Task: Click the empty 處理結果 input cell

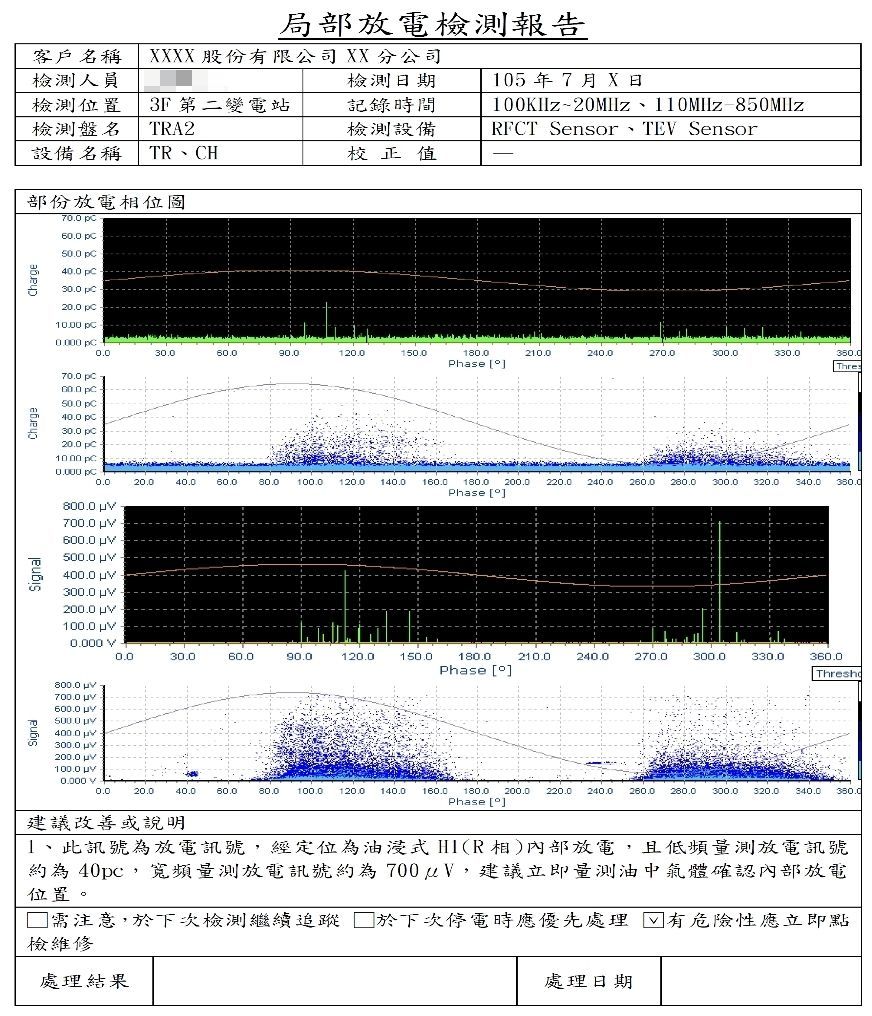Action: click(x=335, y=981)
